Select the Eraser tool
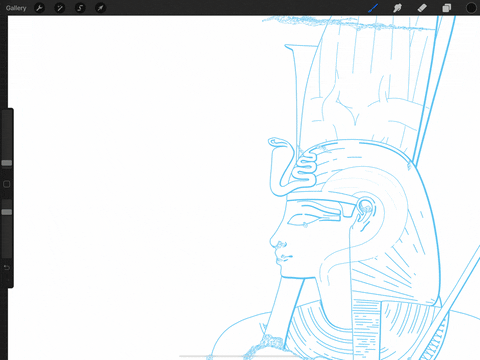This screenshot has height=360, width=480. tap(422, 8)
